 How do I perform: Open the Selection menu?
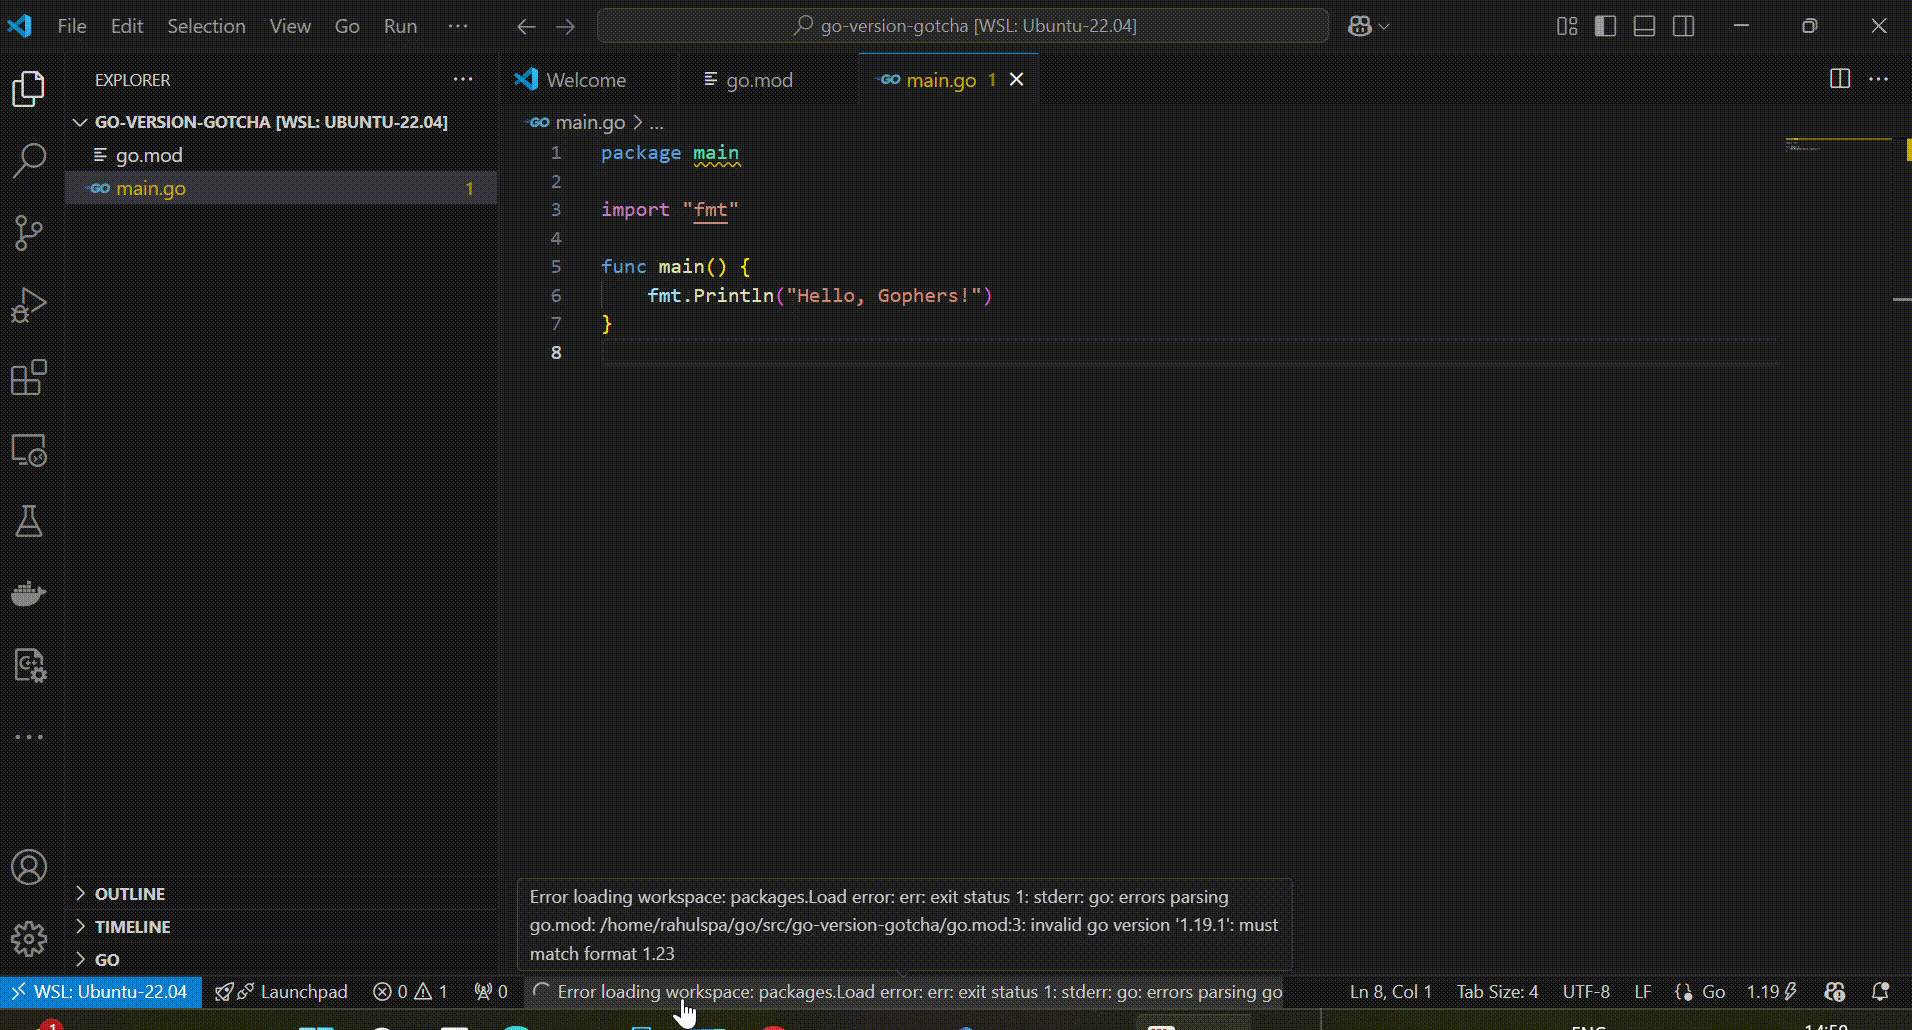(x=206, y=26)
